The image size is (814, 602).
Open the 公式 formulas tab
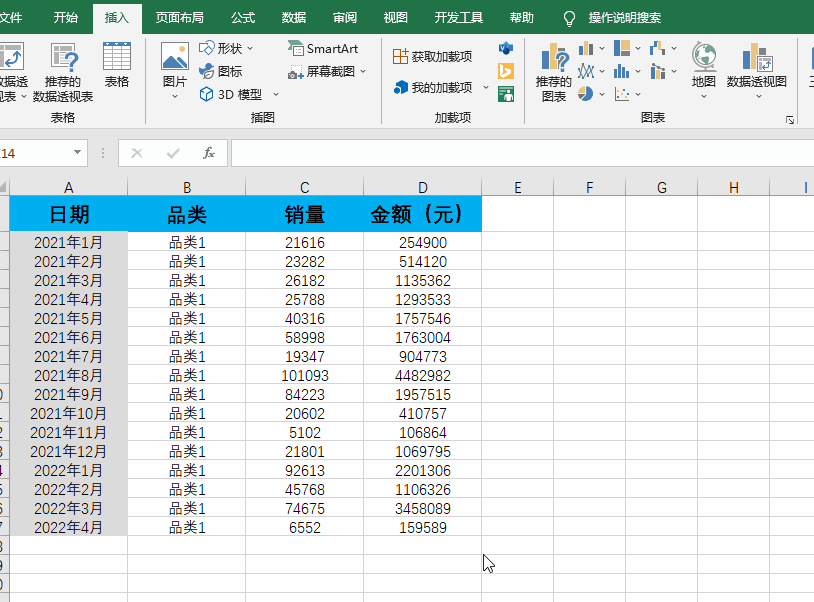pyautogui.click(x=243, y=18)
